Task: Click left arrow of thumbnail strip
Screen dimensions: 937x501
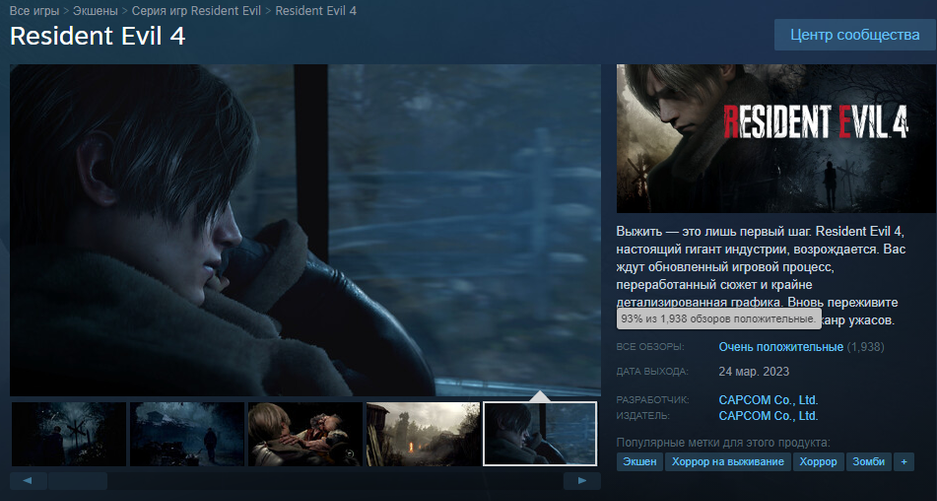Action: (x=28, y=481)
